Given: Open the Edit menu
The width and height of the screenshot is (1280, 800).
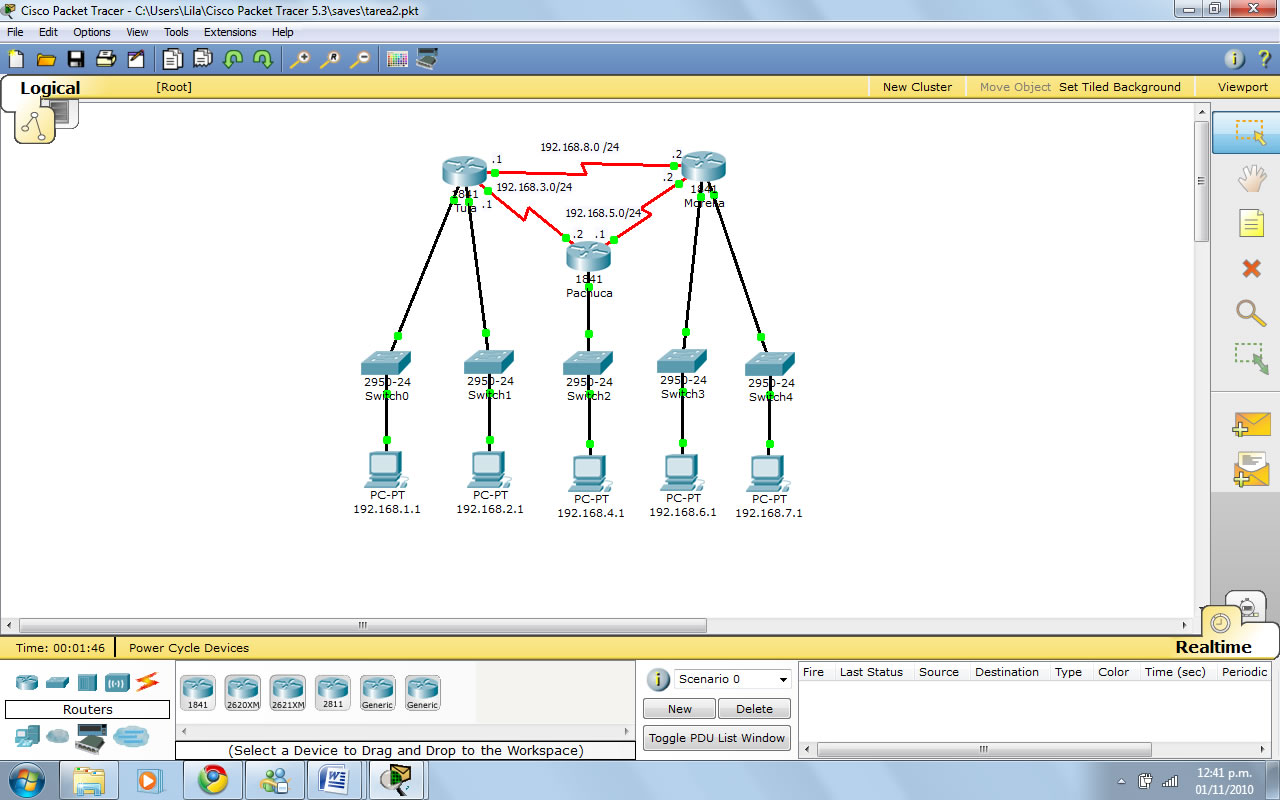Looking at the screenshot, I should [x=48, y=32].
